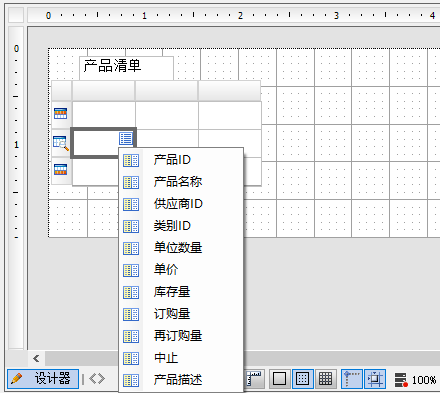Screen dimensions: 440x393
Task: Select the 产品清单 title text box
Action: [x=126, y=68]
